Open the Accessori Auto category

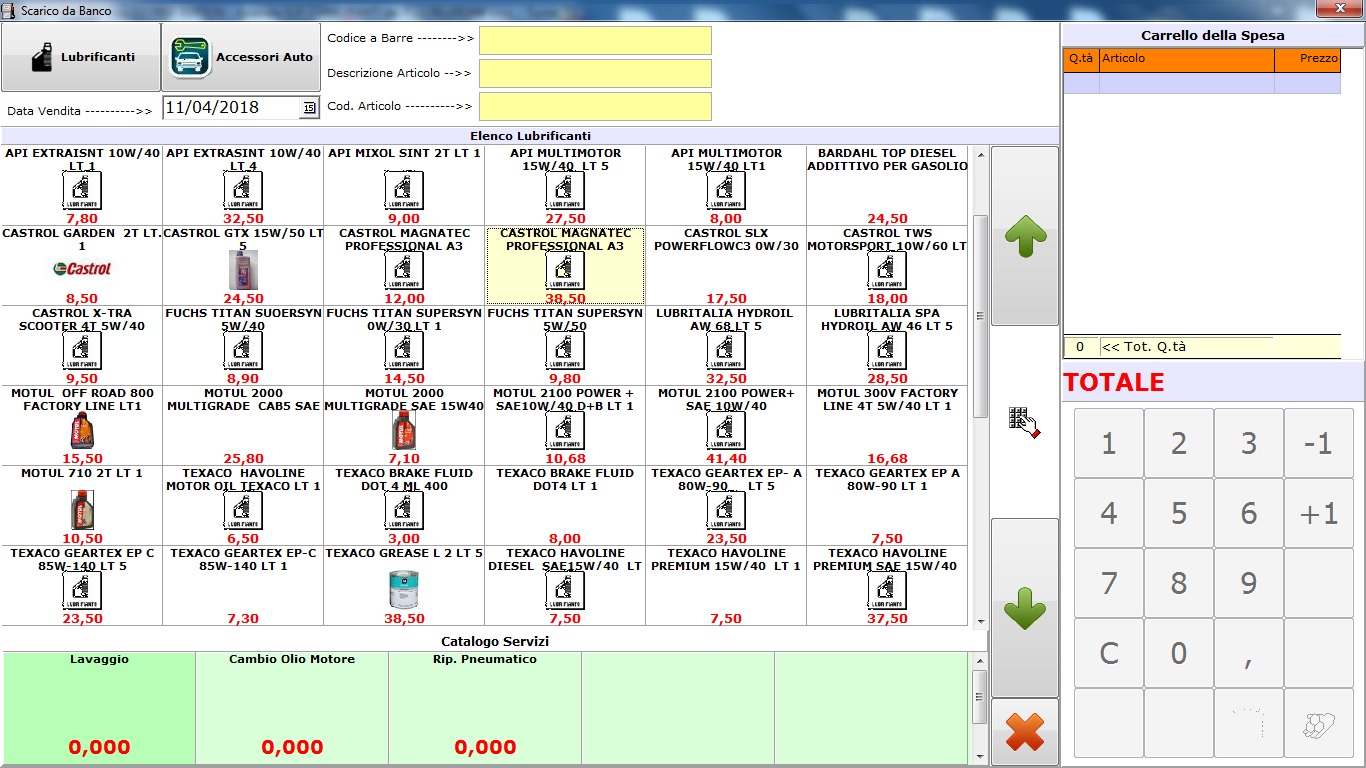241,57
